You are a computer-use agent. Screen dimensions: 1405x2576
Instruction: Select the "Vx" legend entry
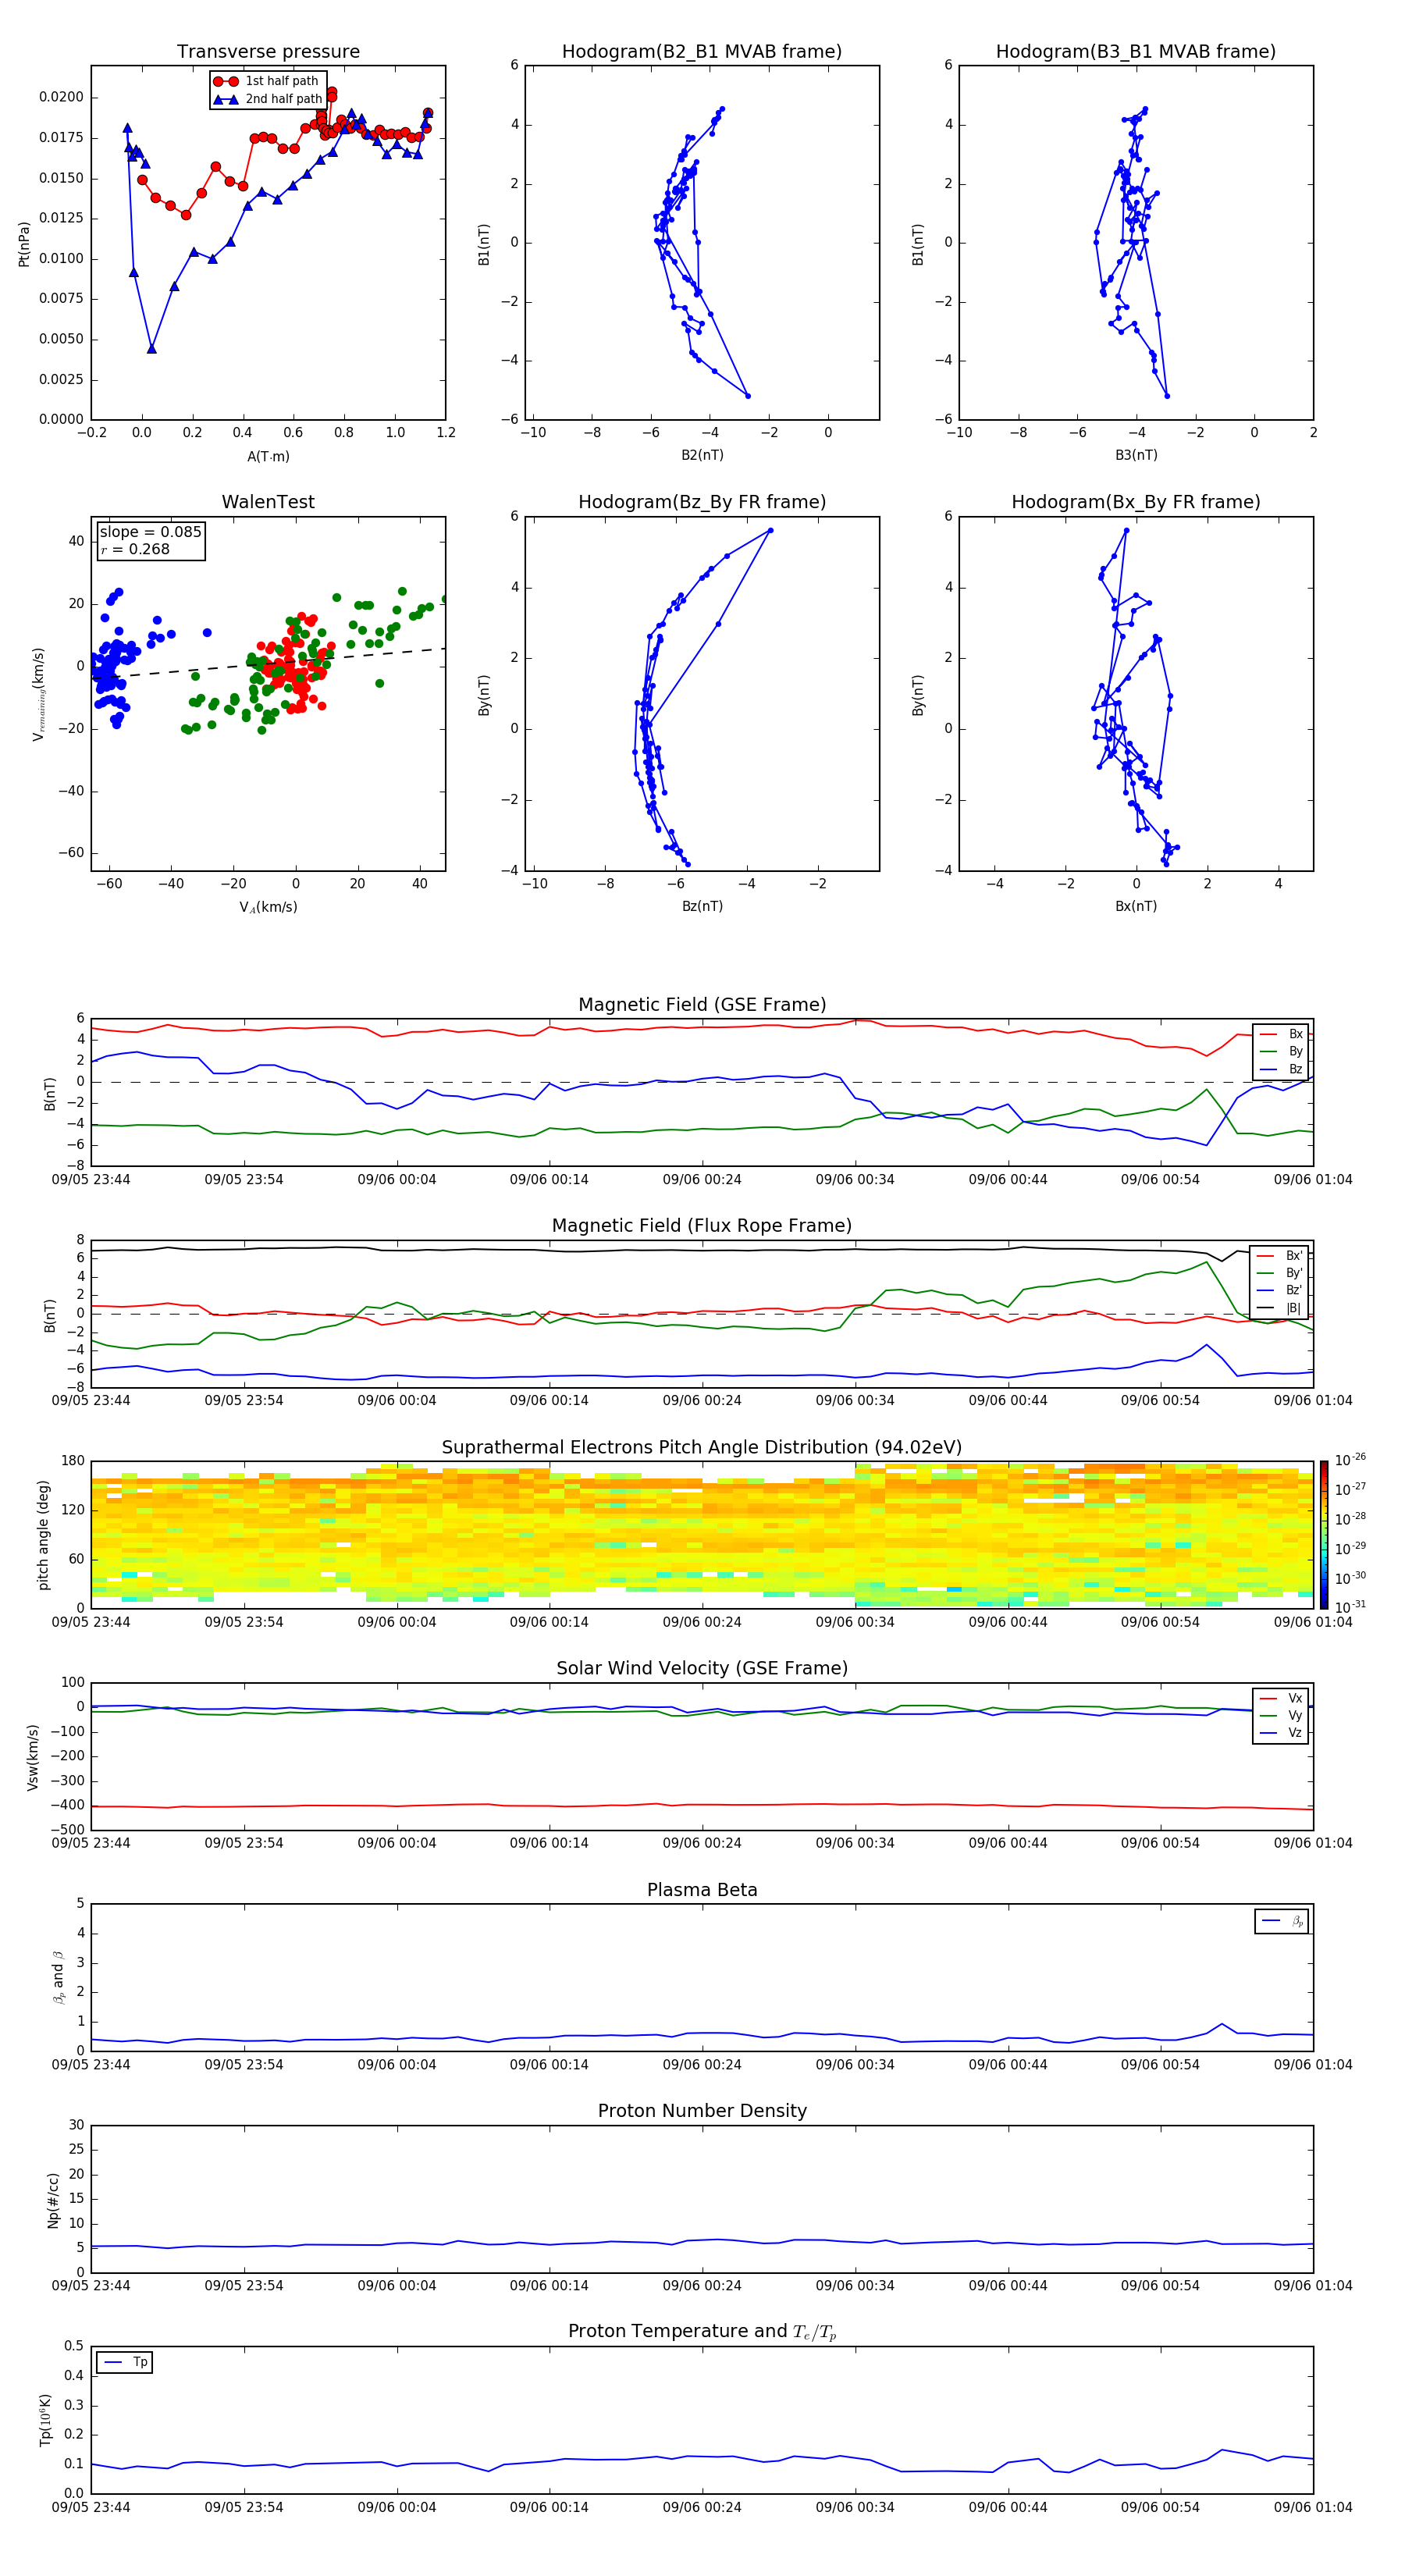click(x=1281, y=1698)
